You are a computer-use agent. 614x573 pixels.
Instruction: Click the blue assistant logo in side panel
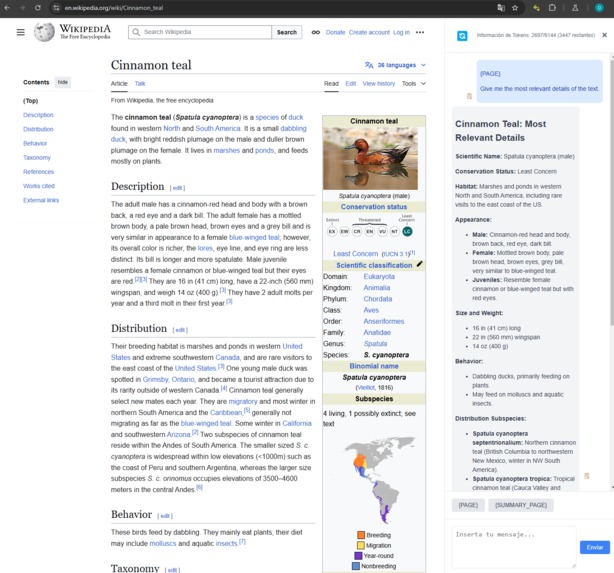(462, 36)
